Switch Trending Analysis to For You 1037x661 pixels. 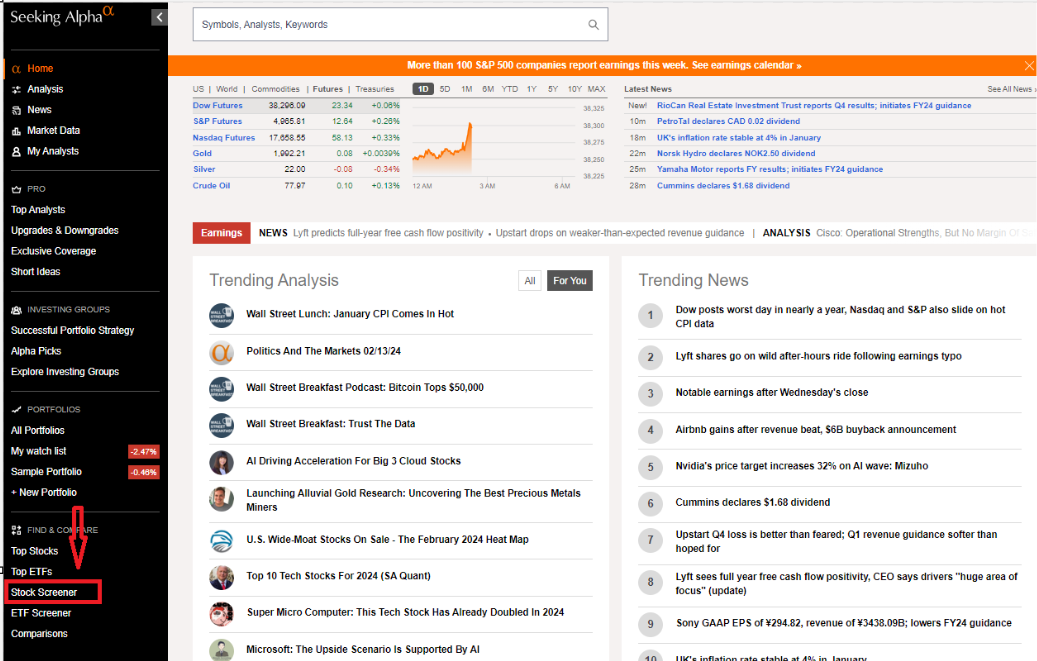pyautogui.click(x=569, y=280)
